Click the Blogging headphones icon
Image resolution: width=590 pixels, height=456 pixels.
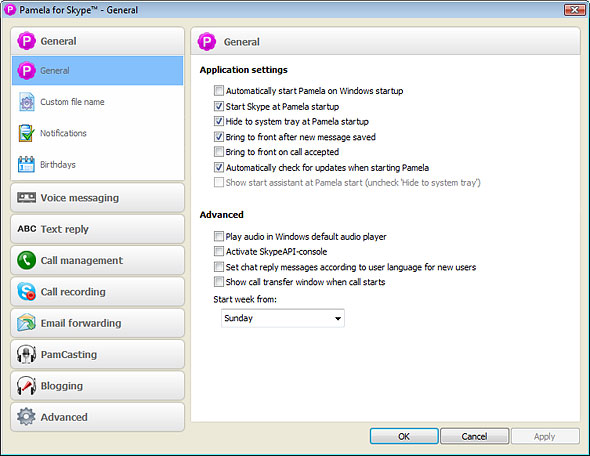pos(26,386)
